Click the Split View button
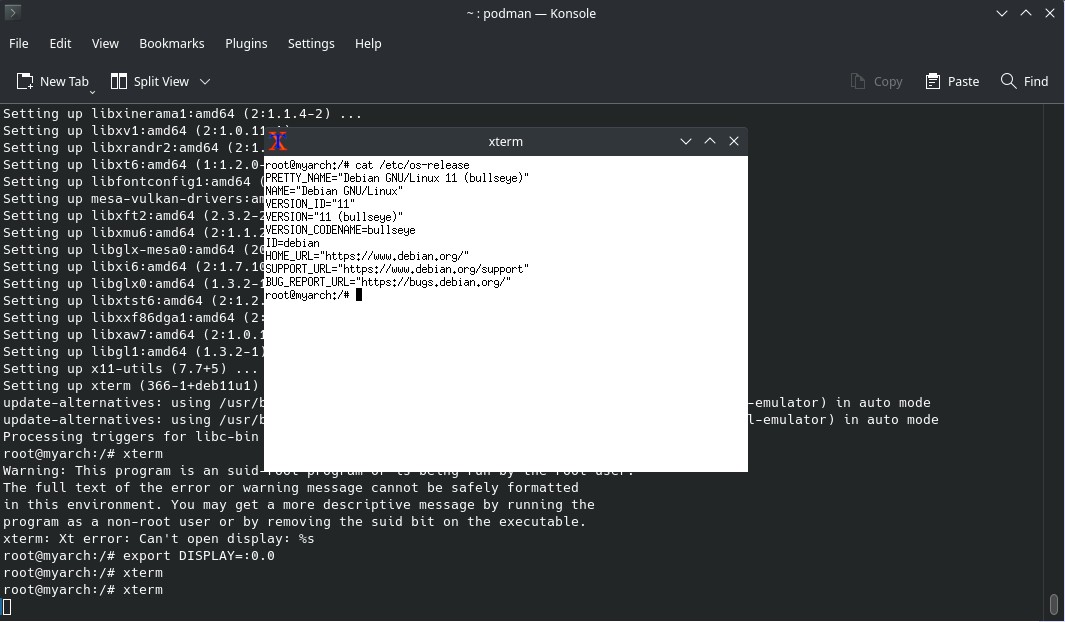 tap(149, 81)
